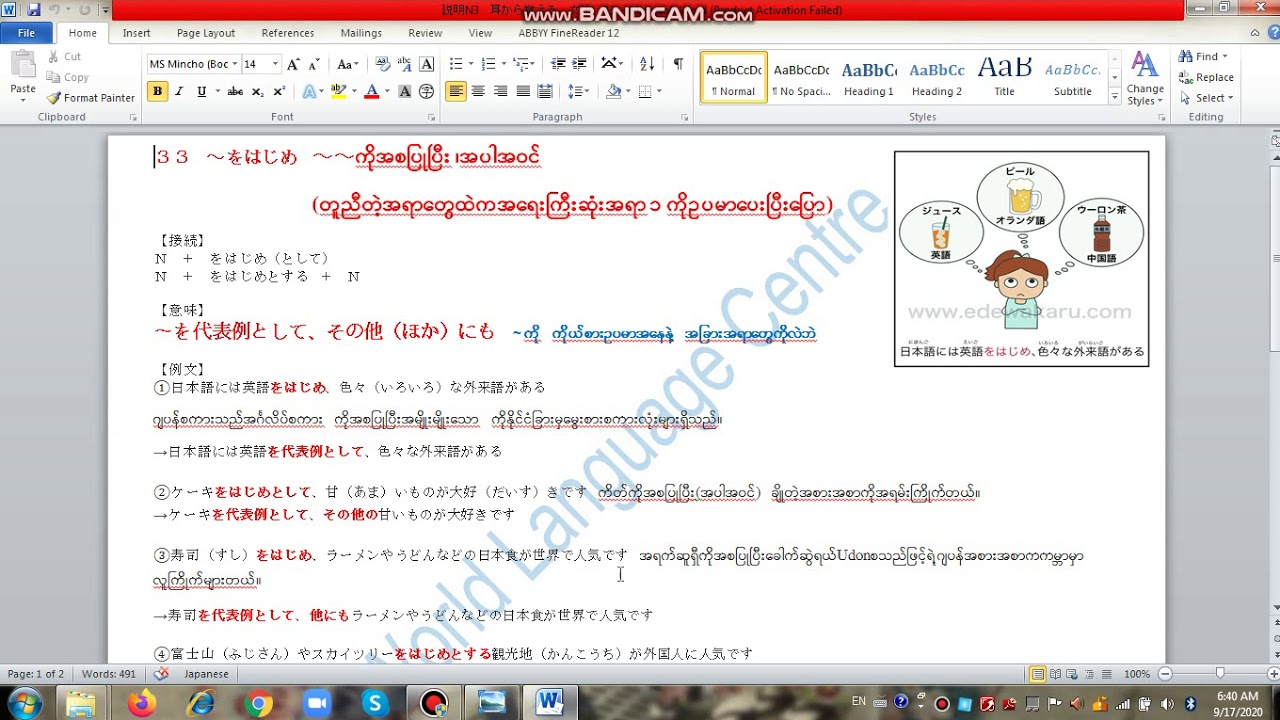Open Borders dropdown arrow
The width and height of the screenshot is (1280, 720).
(x=658, y=91)
